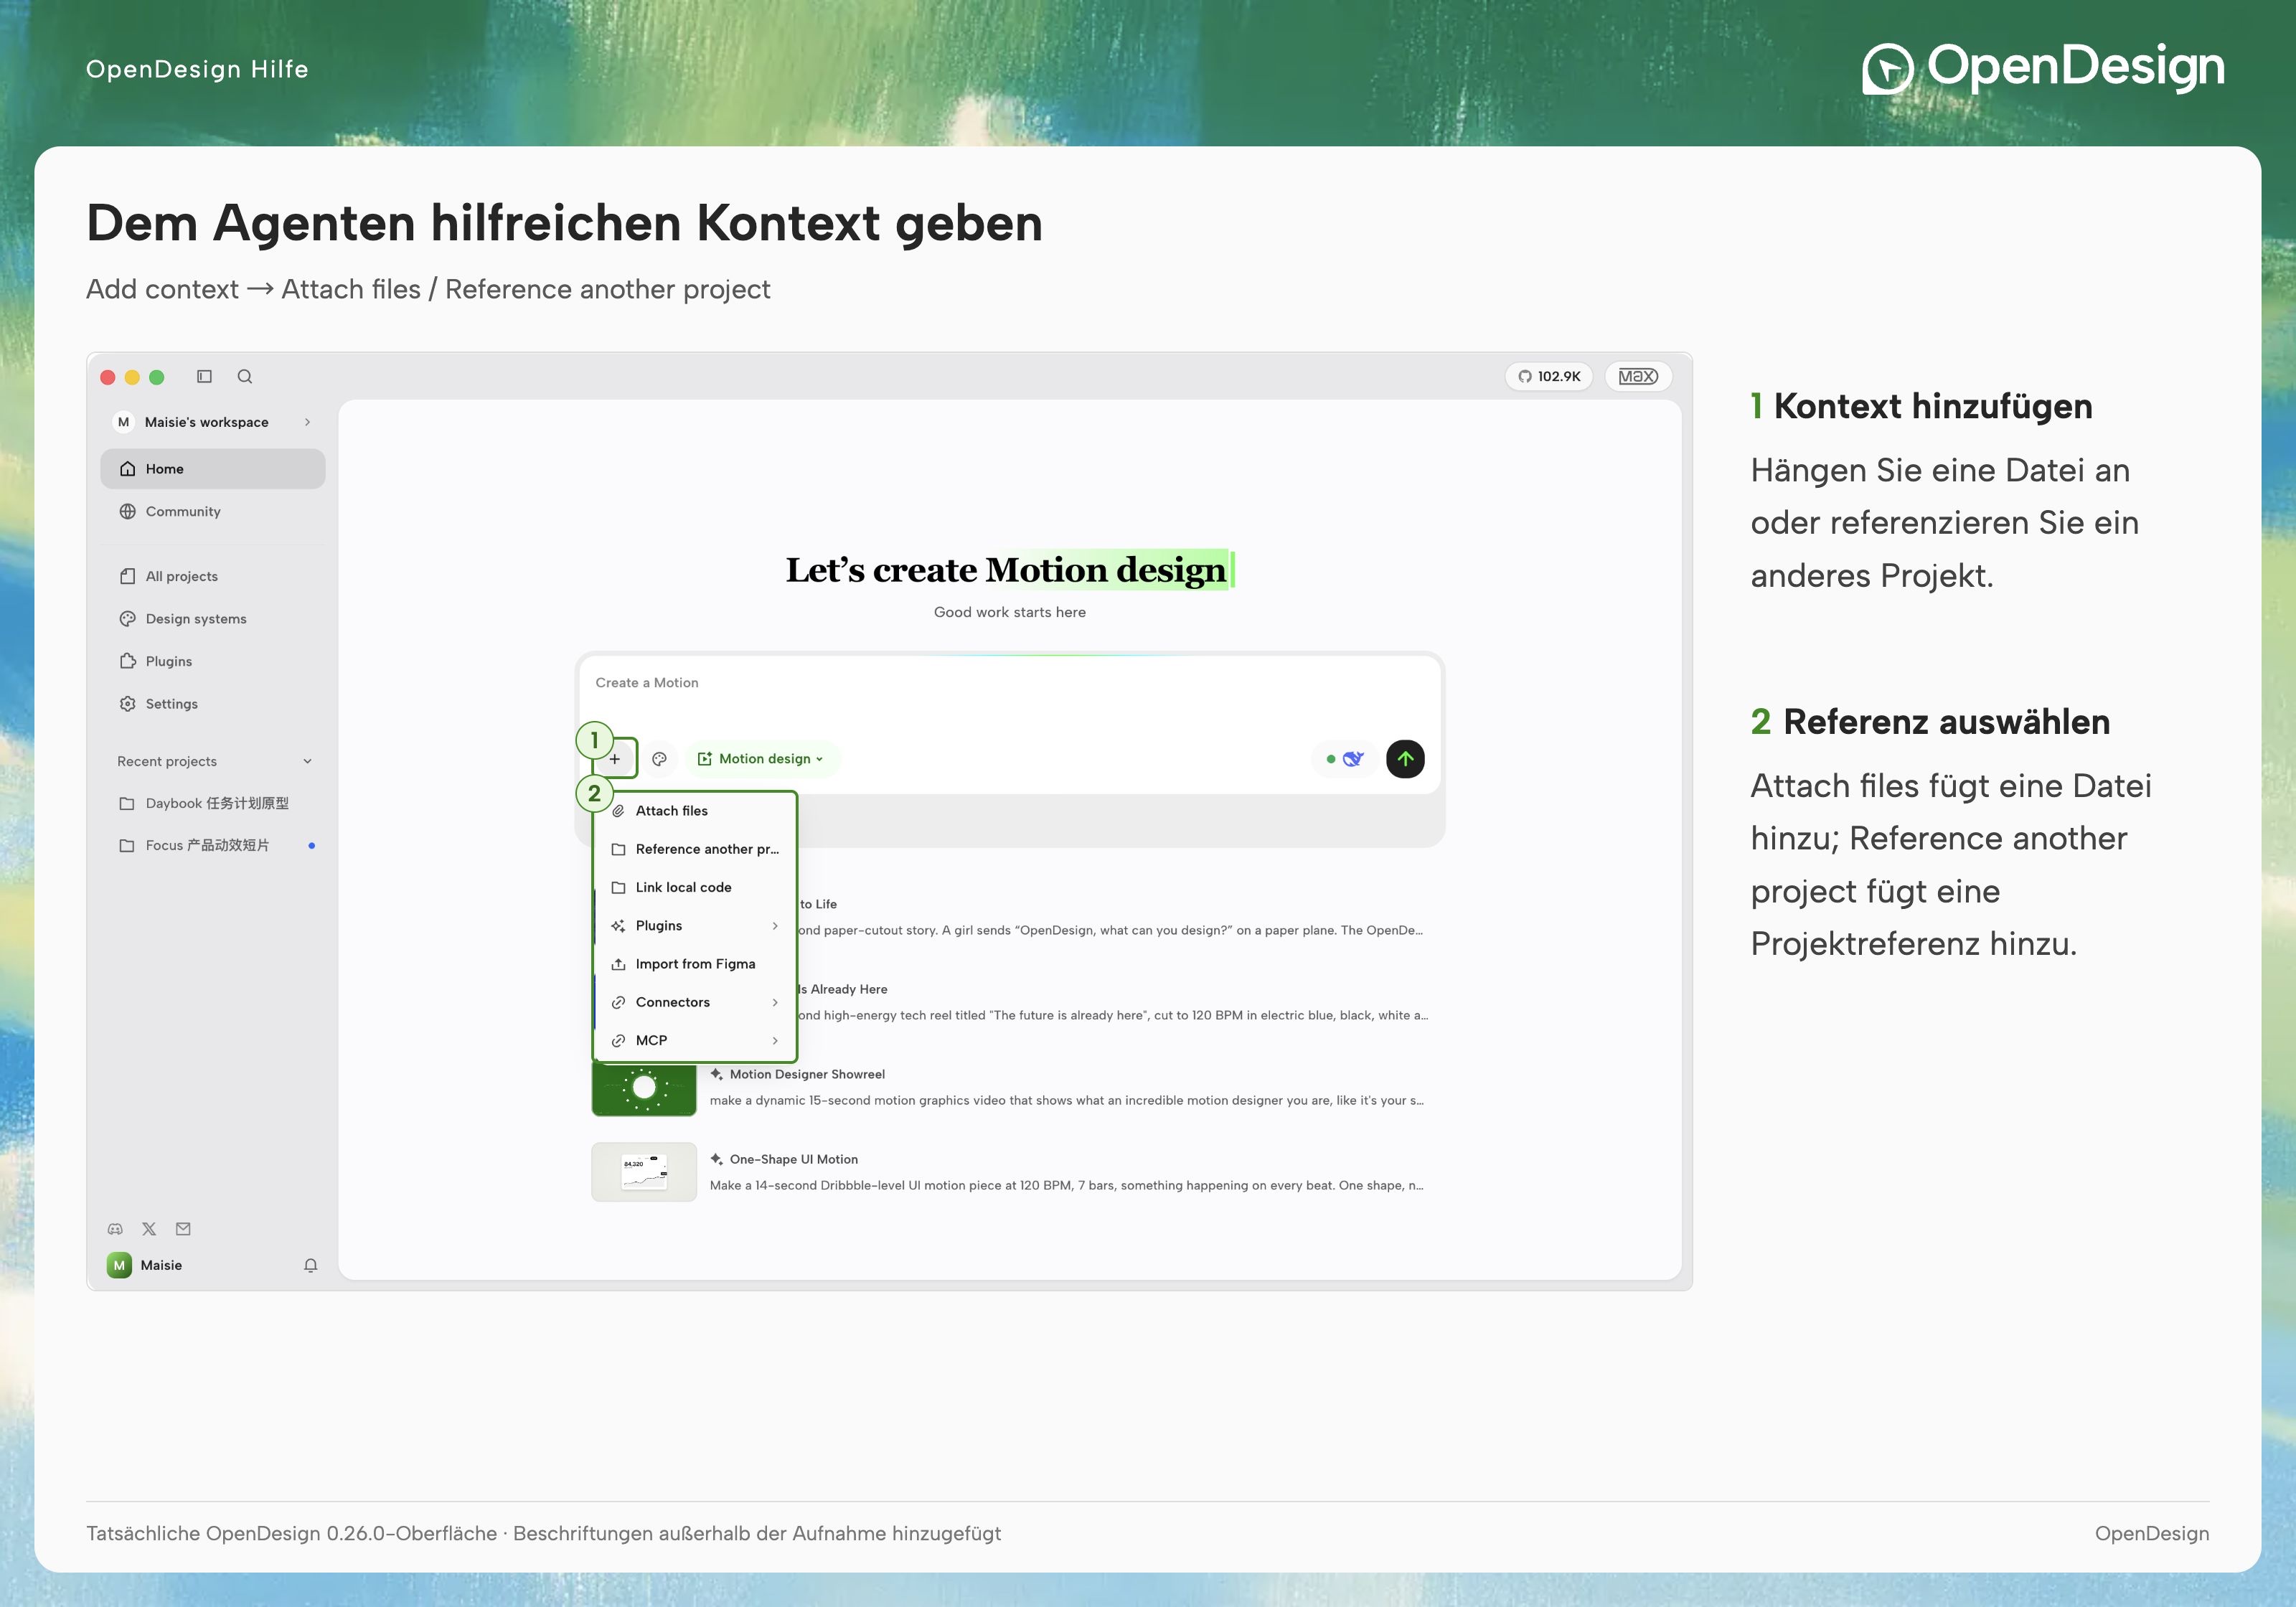Choose Attach files from the menu

tap(695, 811)
